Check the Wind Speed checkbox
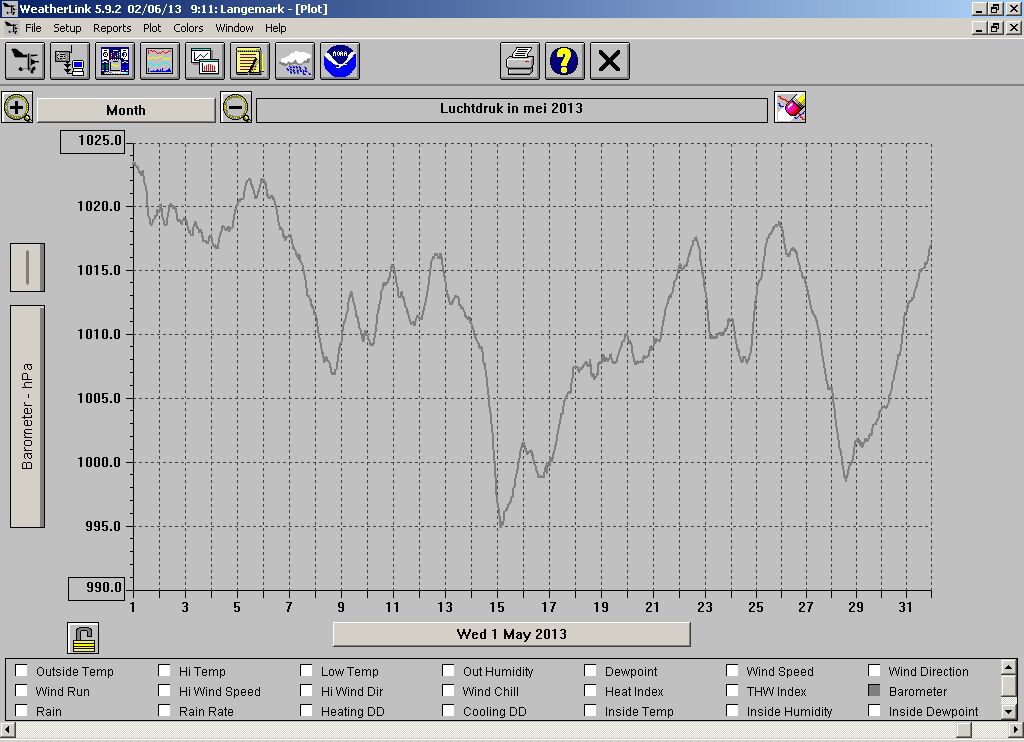The height and width of the screenshot is (742, 1024). pos(733,671)
